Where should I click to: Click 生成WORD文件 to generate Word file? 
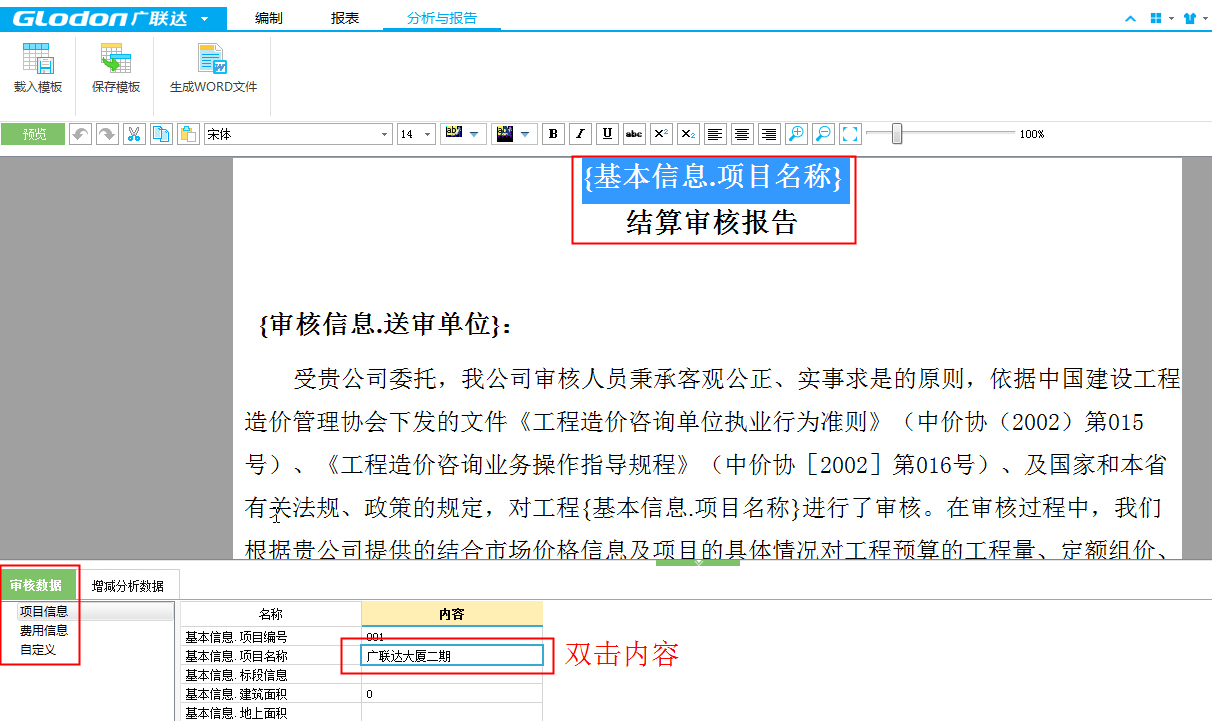click(213, 61)
